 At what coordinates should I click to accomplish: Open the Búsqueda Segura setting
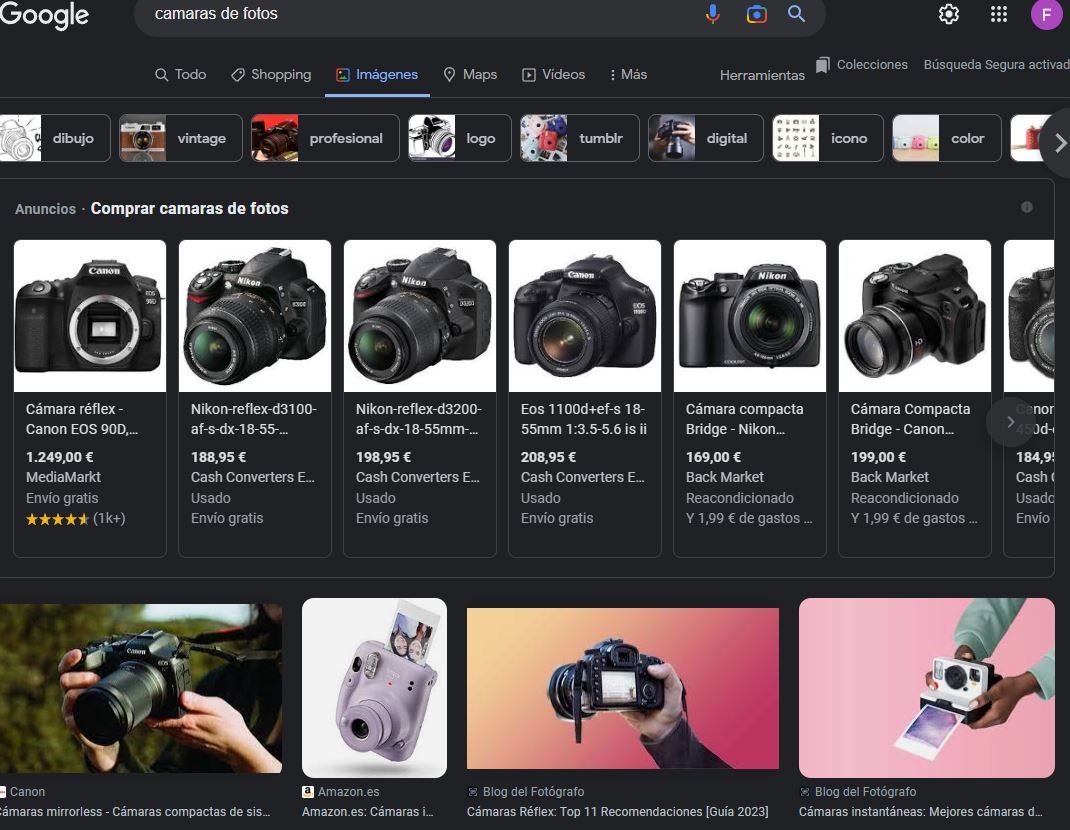996,65
